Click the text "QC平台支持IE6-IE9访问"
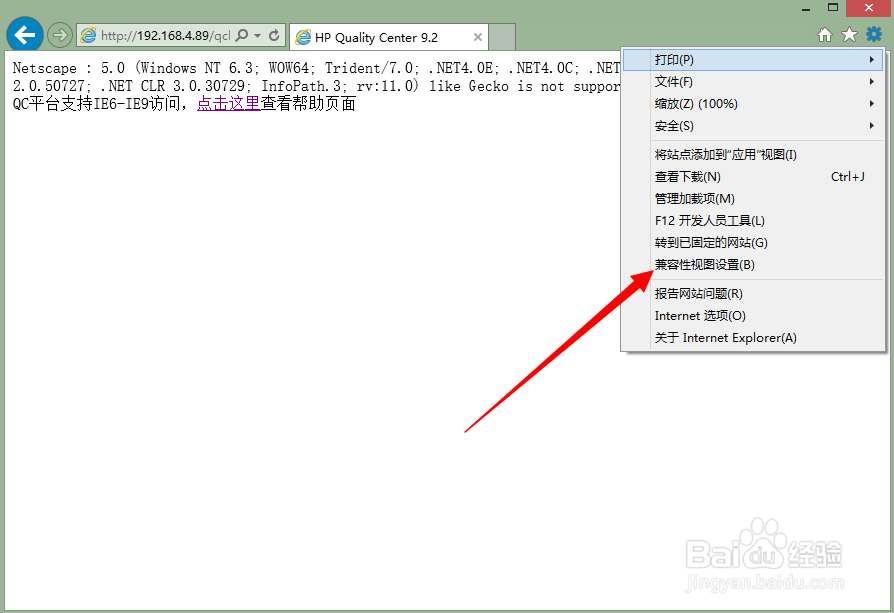The height and width of the screenshot is (613, 894). [96, 103]
